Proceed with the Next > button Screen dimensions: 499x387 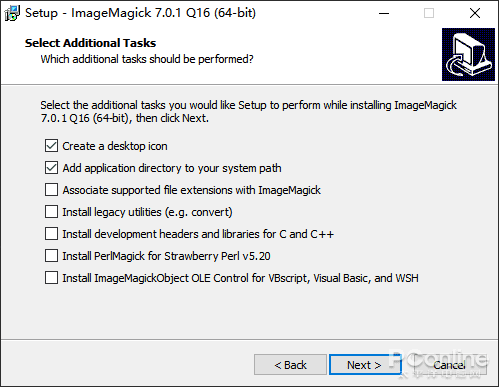pyautogui.click(x=364, y=365)
